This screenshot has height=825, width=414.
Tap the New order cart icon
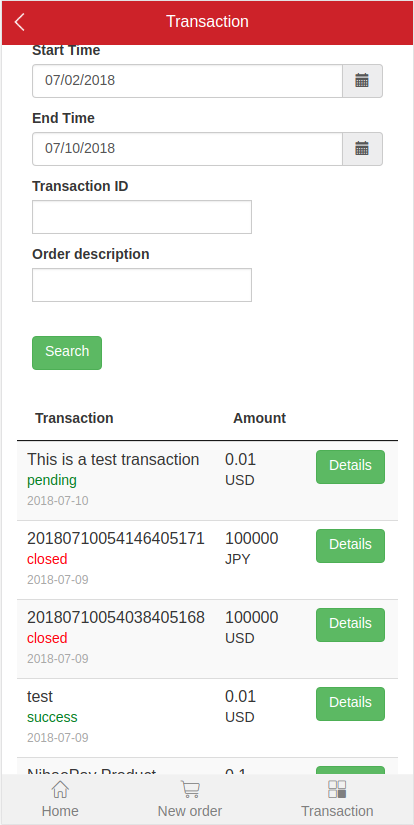click(190, 789)
